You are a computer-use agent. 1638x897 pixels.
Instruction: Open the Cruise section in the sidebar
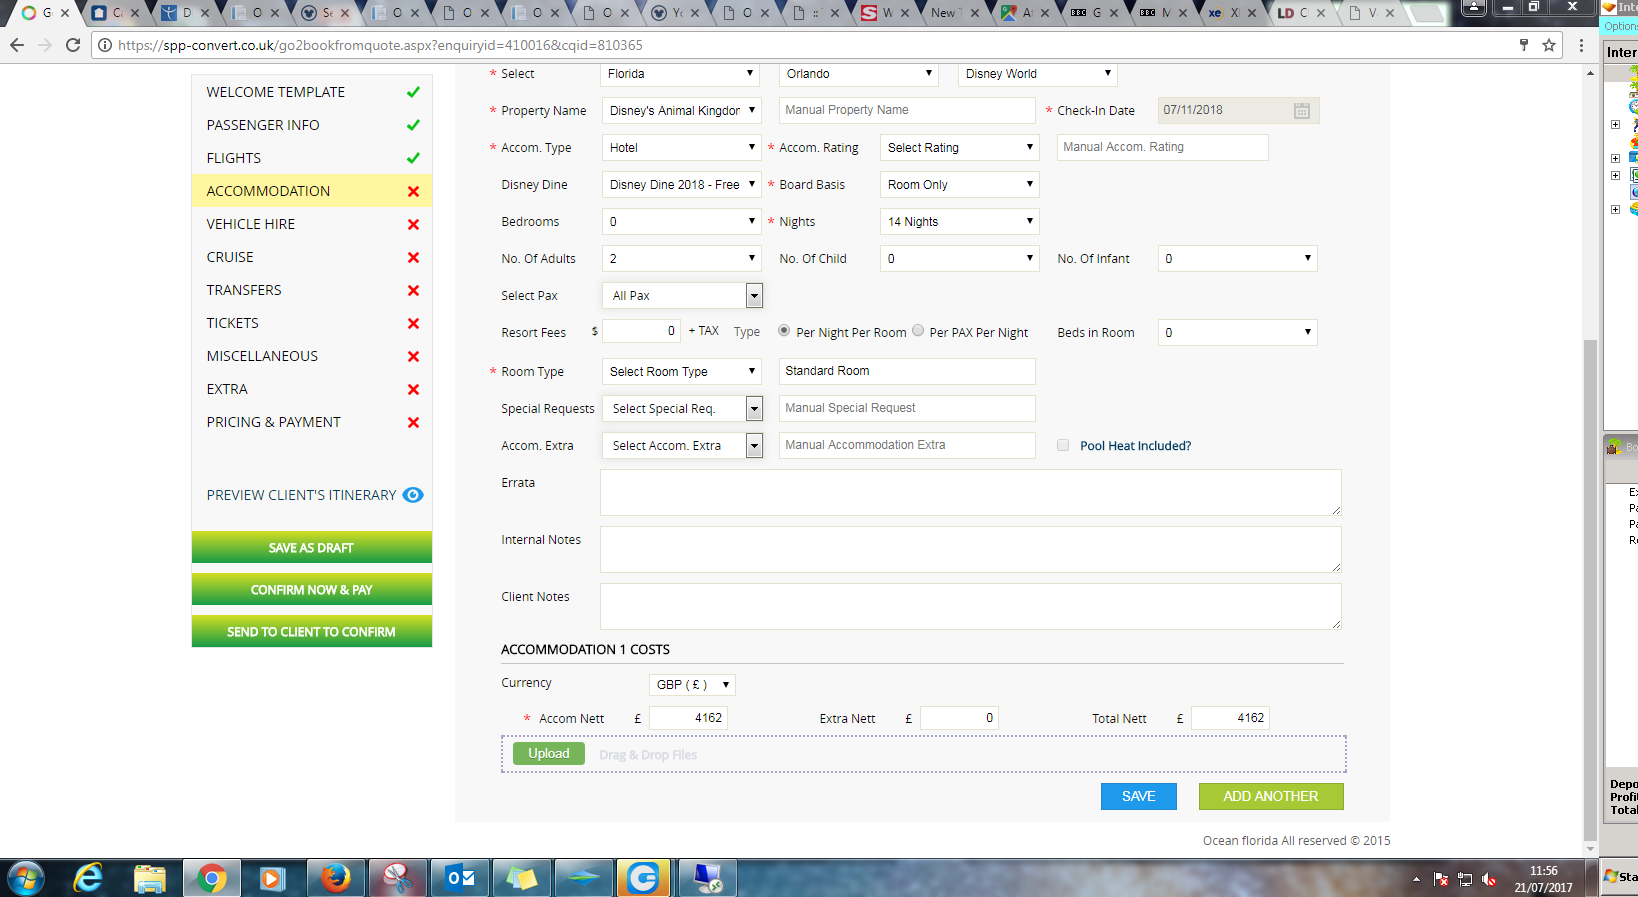tap(312, 257)
